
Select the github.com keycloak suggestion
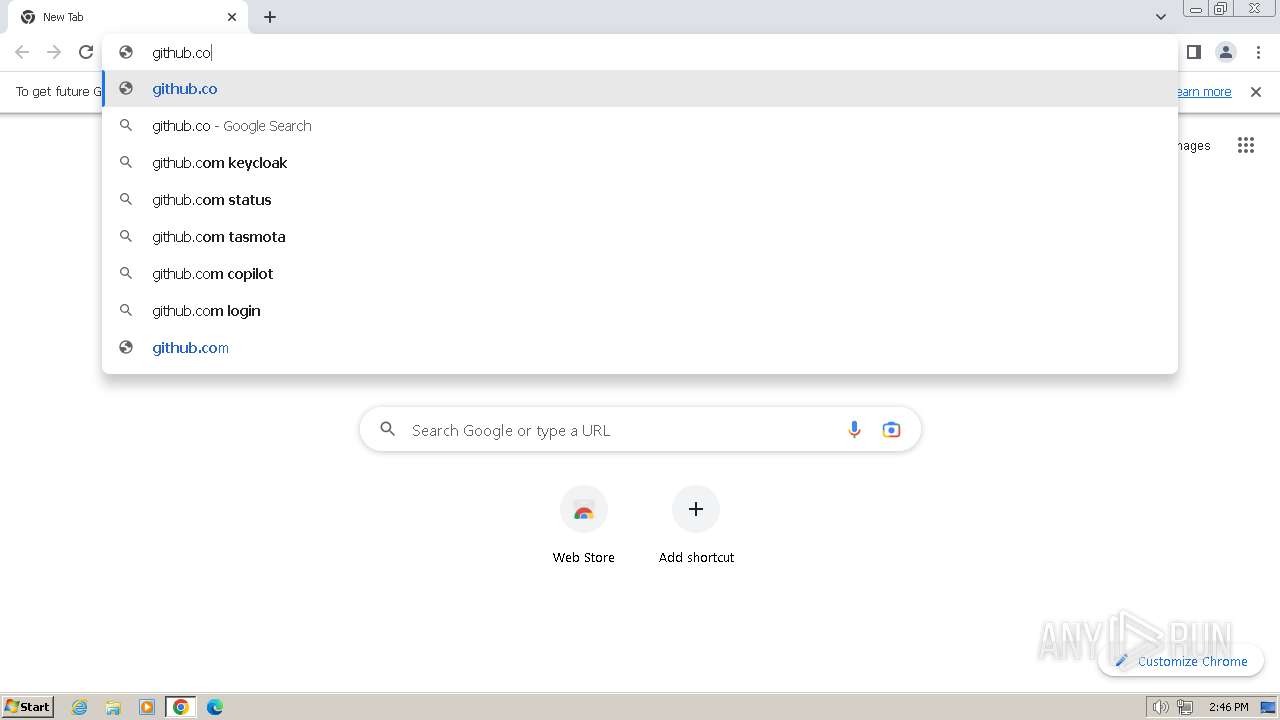(x=220, y=163)
